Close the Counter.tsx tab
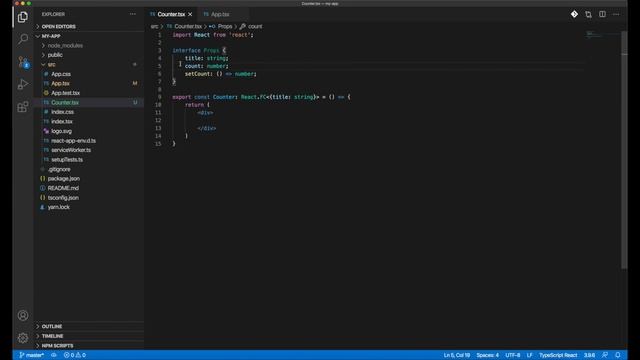The width and height of the screenshot is (640, 360). point(190,14)
